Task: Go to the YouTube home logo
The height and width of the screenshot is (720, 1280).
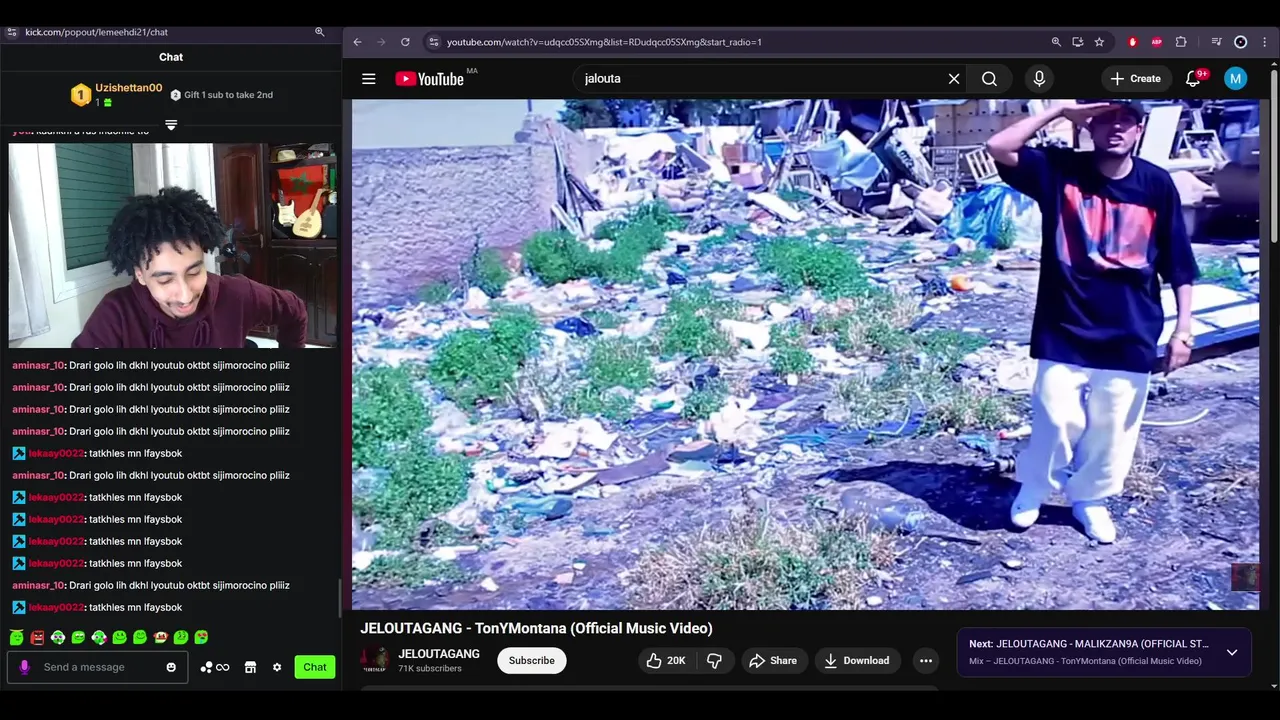Action: pos(430,79)
